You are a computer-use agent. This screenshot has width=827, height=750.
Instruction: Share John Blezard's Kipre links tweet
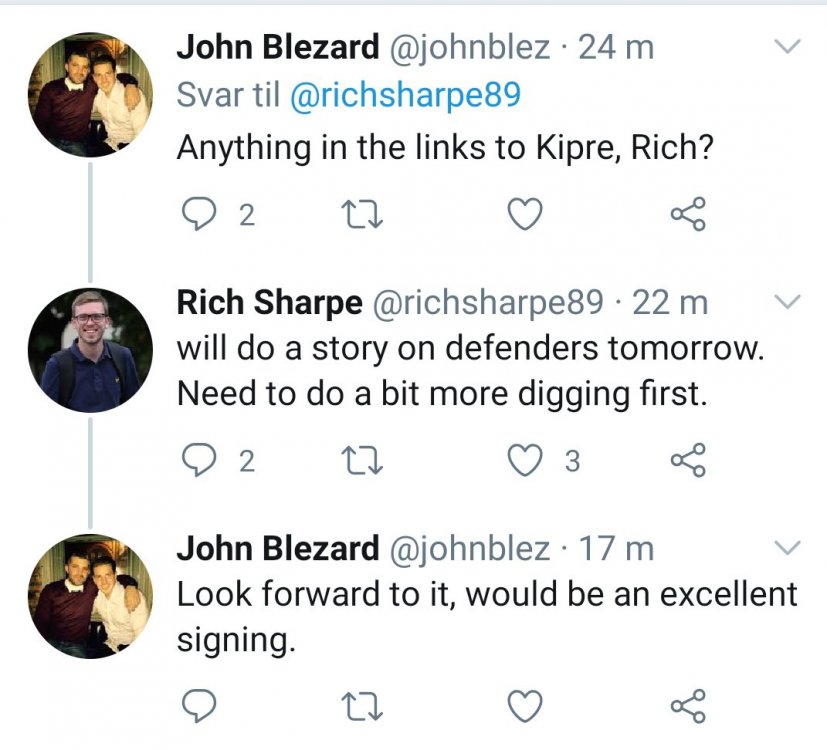[x=688, y=215]
